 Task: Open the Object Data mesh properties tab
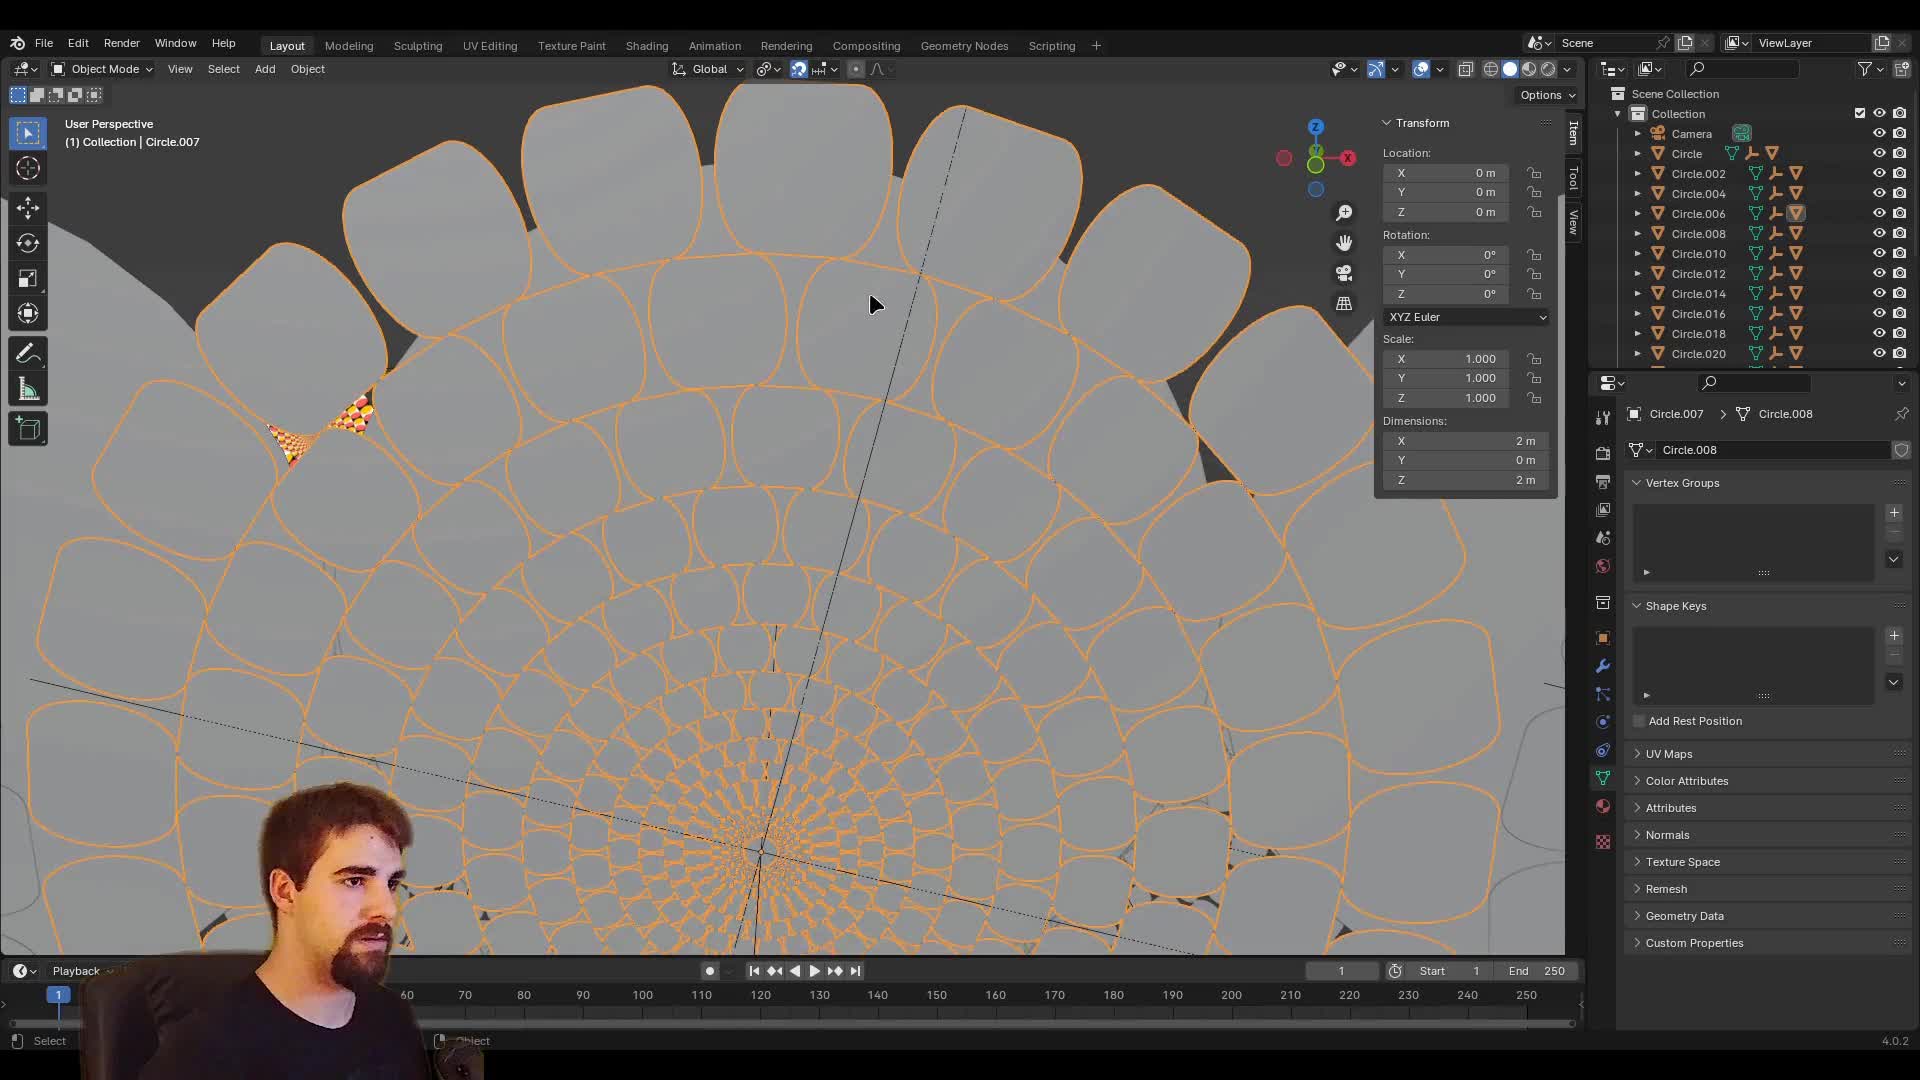coord(1603,778)
